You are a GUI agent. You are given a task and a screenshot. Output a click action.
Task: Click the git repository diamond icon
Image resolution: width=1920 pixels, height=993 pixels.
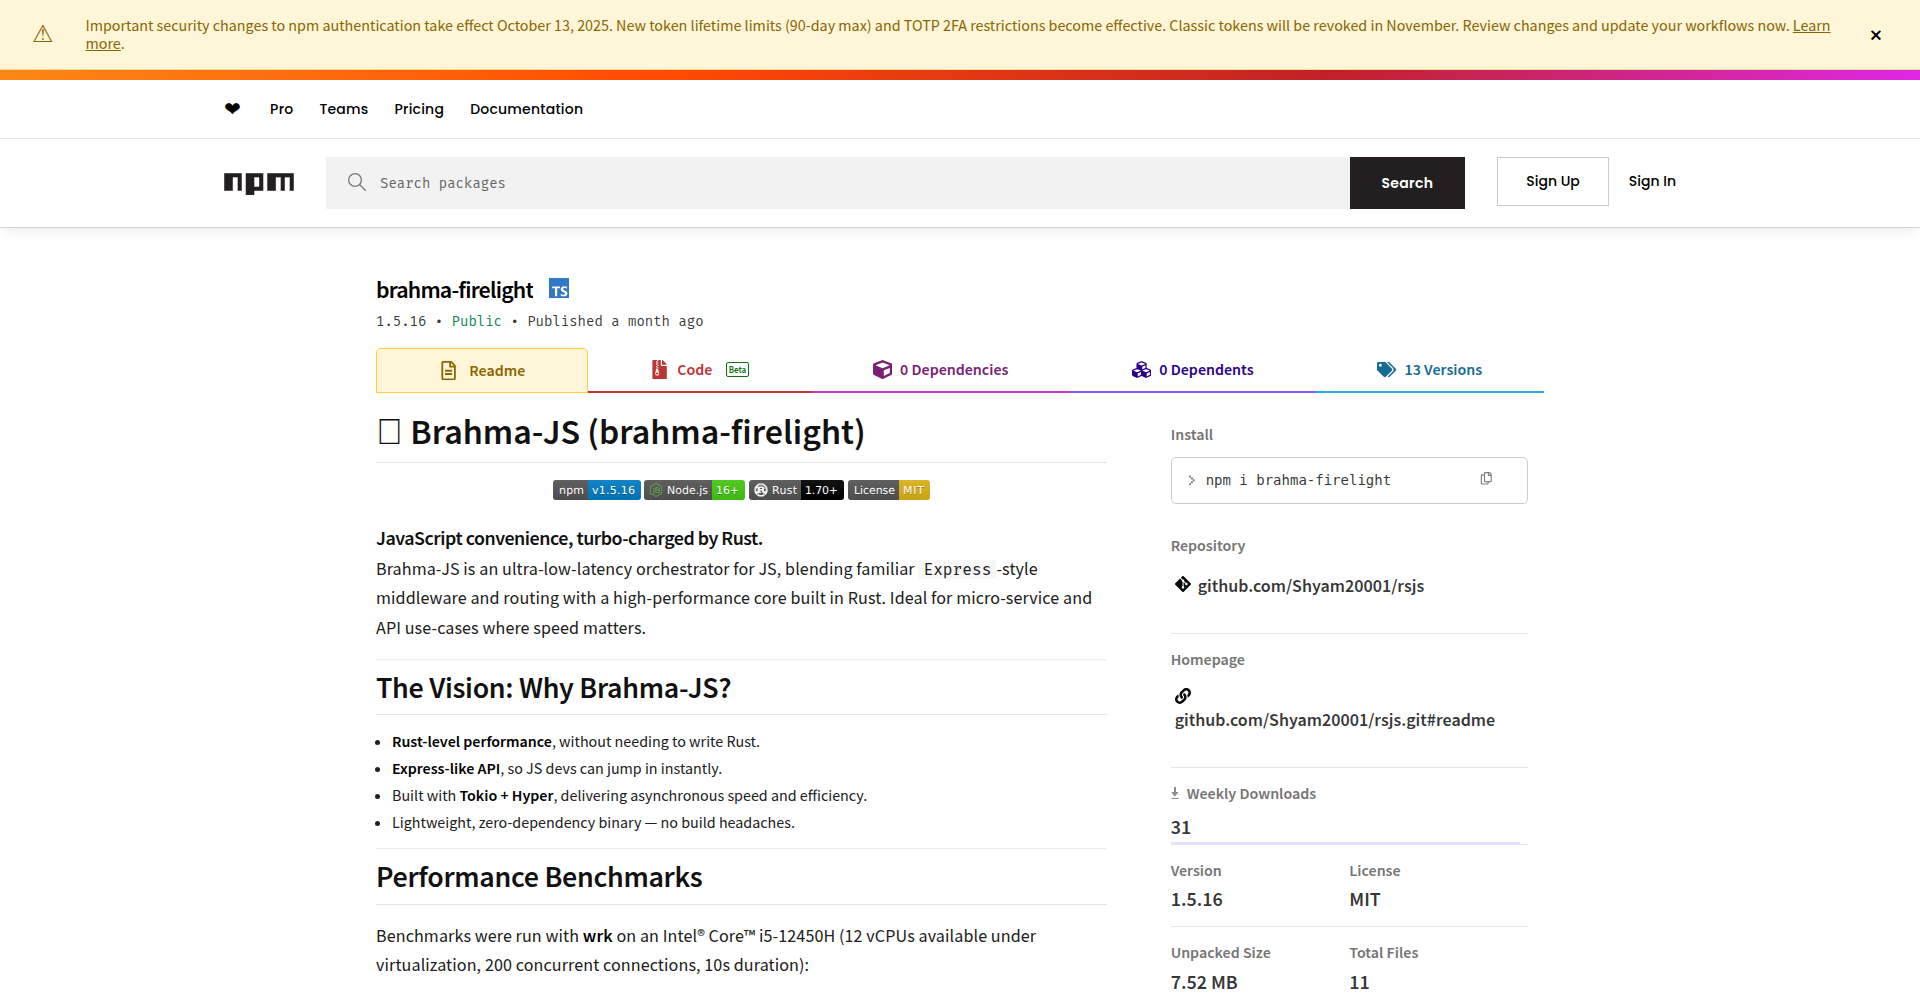pyautogui.click(x=1182, y=585)
